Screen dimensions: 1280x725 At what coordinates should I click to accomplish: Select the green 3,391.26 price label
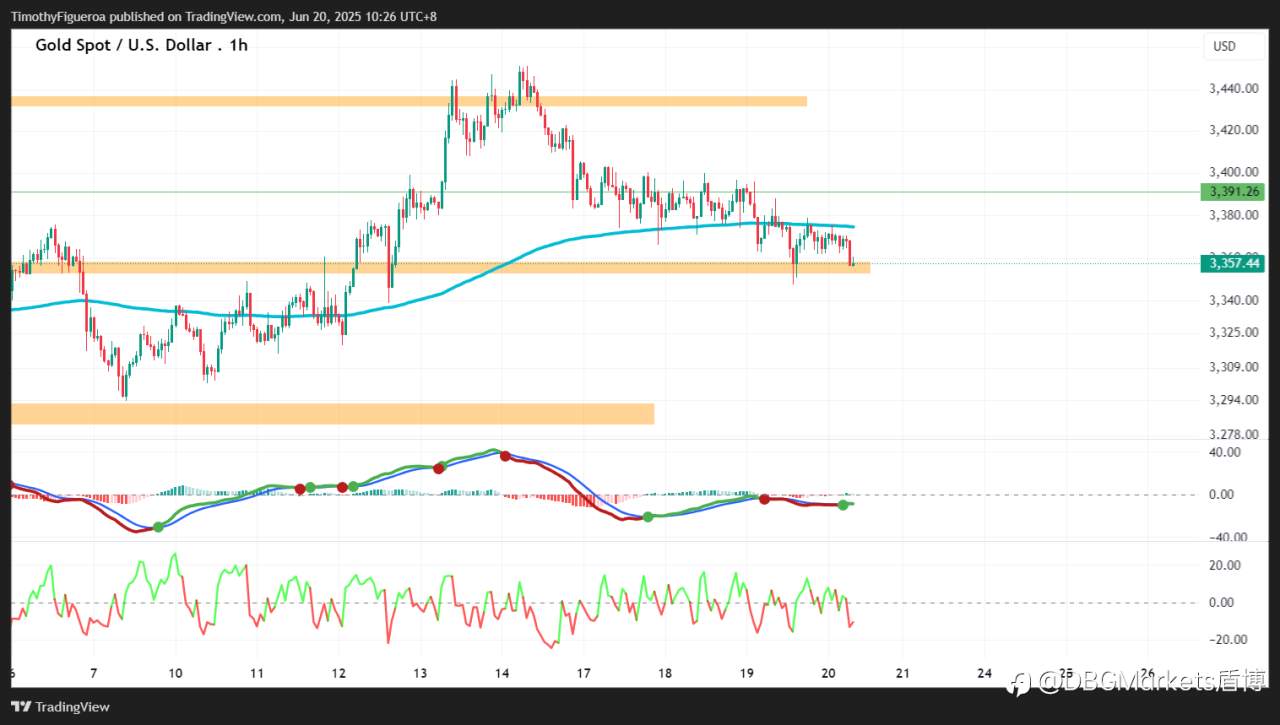(x=1233, y=192)
